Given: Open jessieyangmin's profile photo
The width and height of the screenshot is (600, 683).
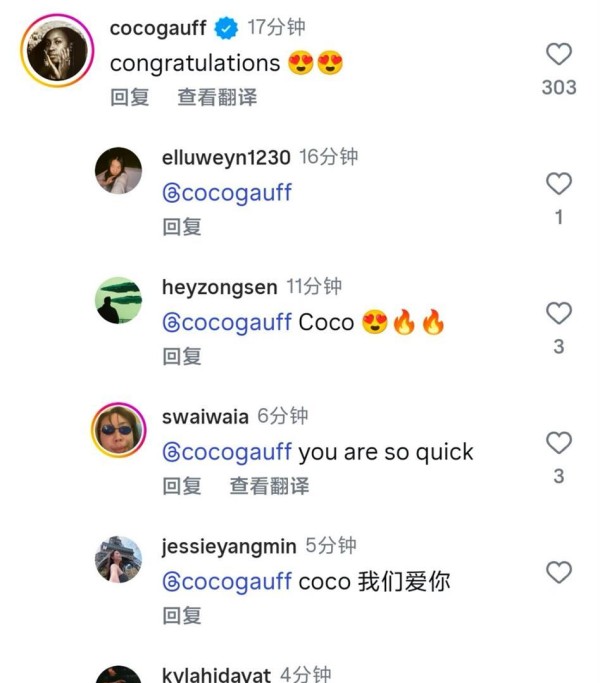Looking at the screenshot, I should click(x=119, y=559).
